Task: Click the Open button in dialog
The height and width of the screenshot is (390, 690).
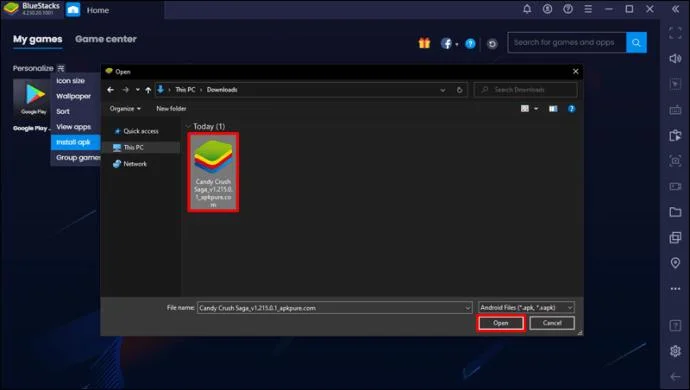Action: 501,323
